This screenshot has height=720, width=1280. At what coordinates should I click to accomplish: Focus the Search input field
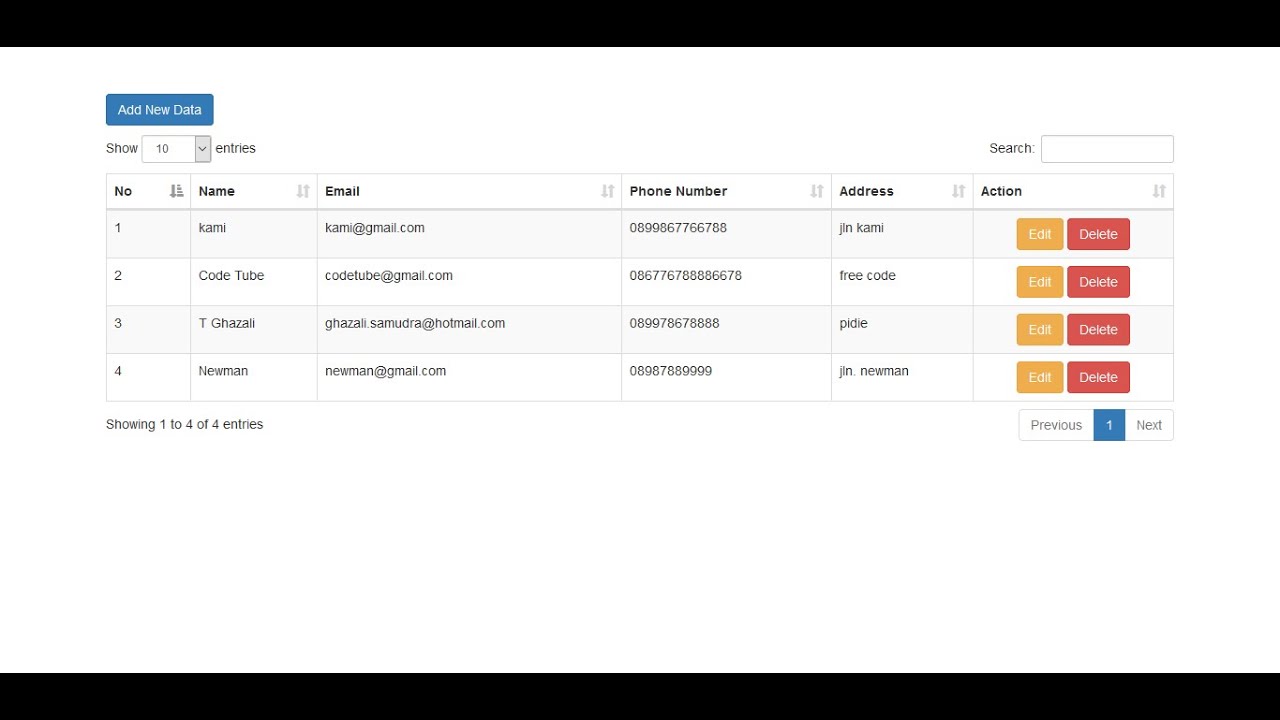coord(1107,149)
